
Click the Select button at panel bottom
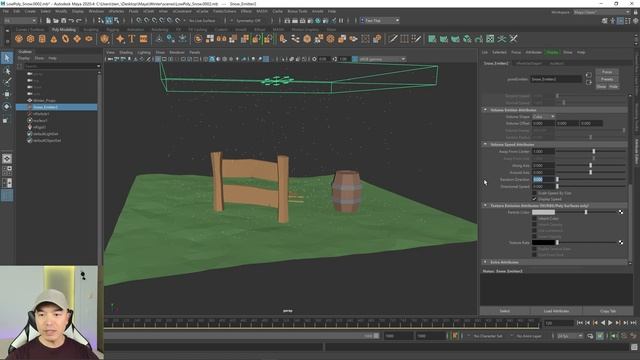point(504,311)
